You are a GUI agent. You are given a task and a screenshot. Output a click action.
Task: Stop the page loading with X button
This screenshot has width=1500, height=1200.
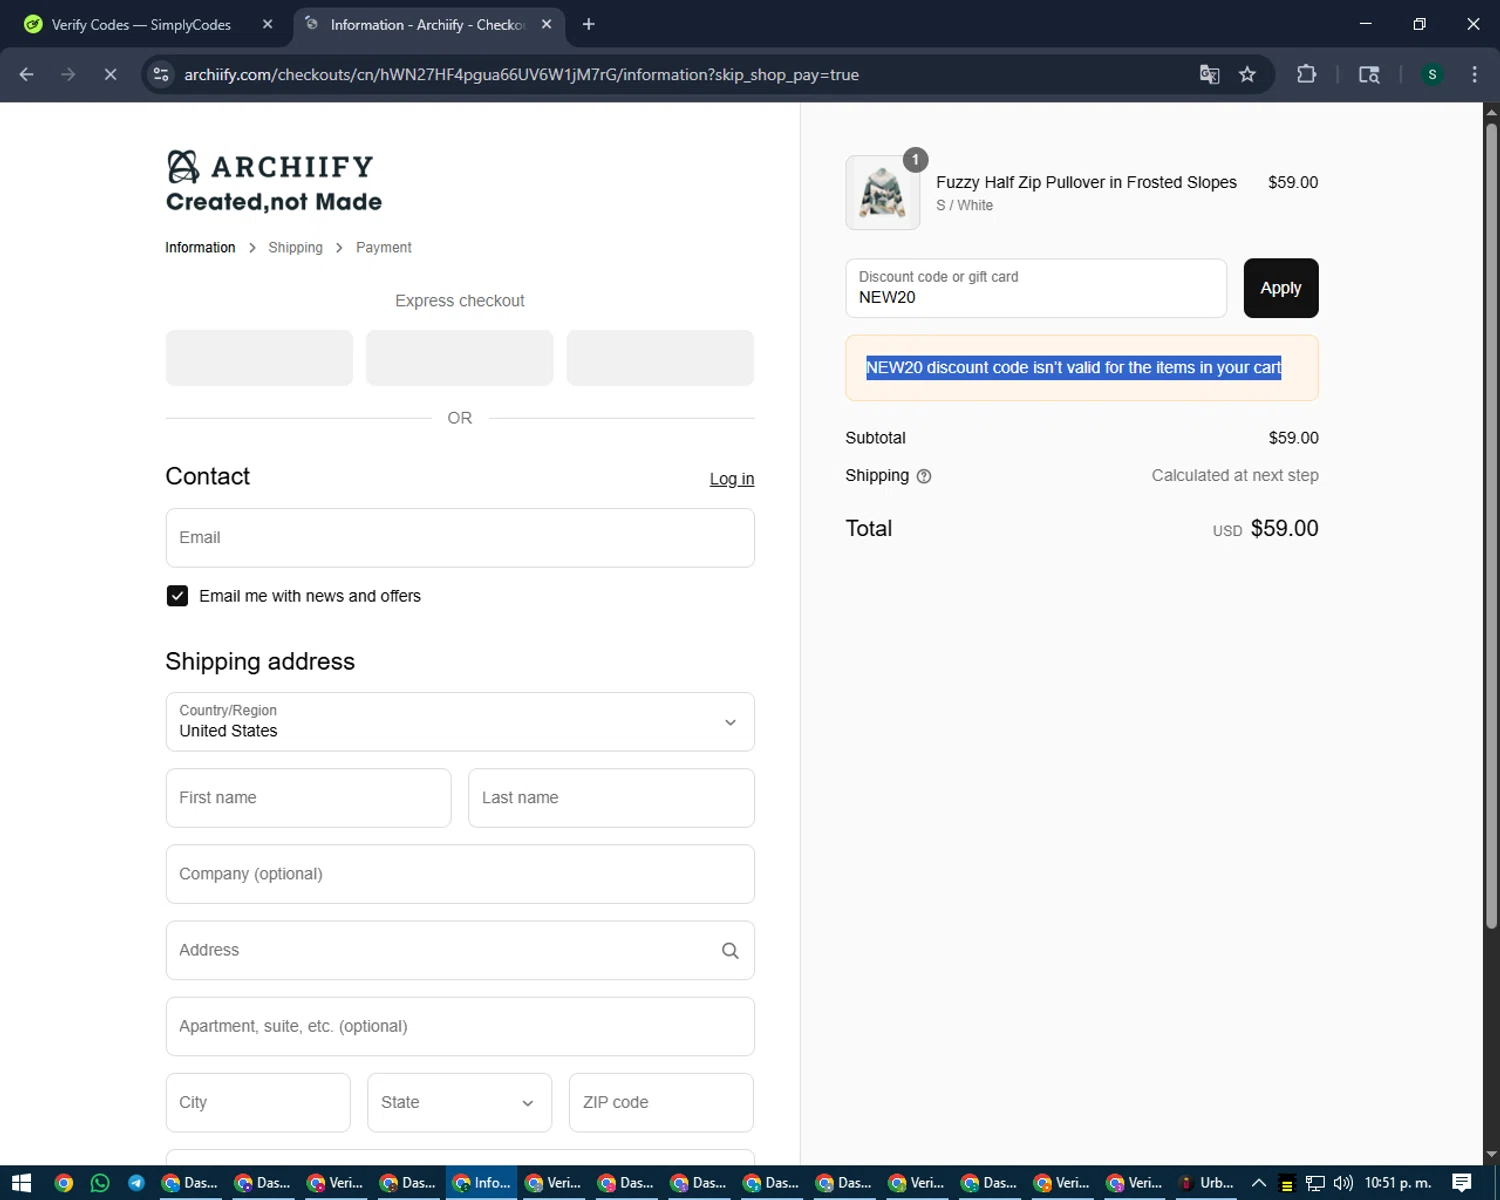coord(110,74)
